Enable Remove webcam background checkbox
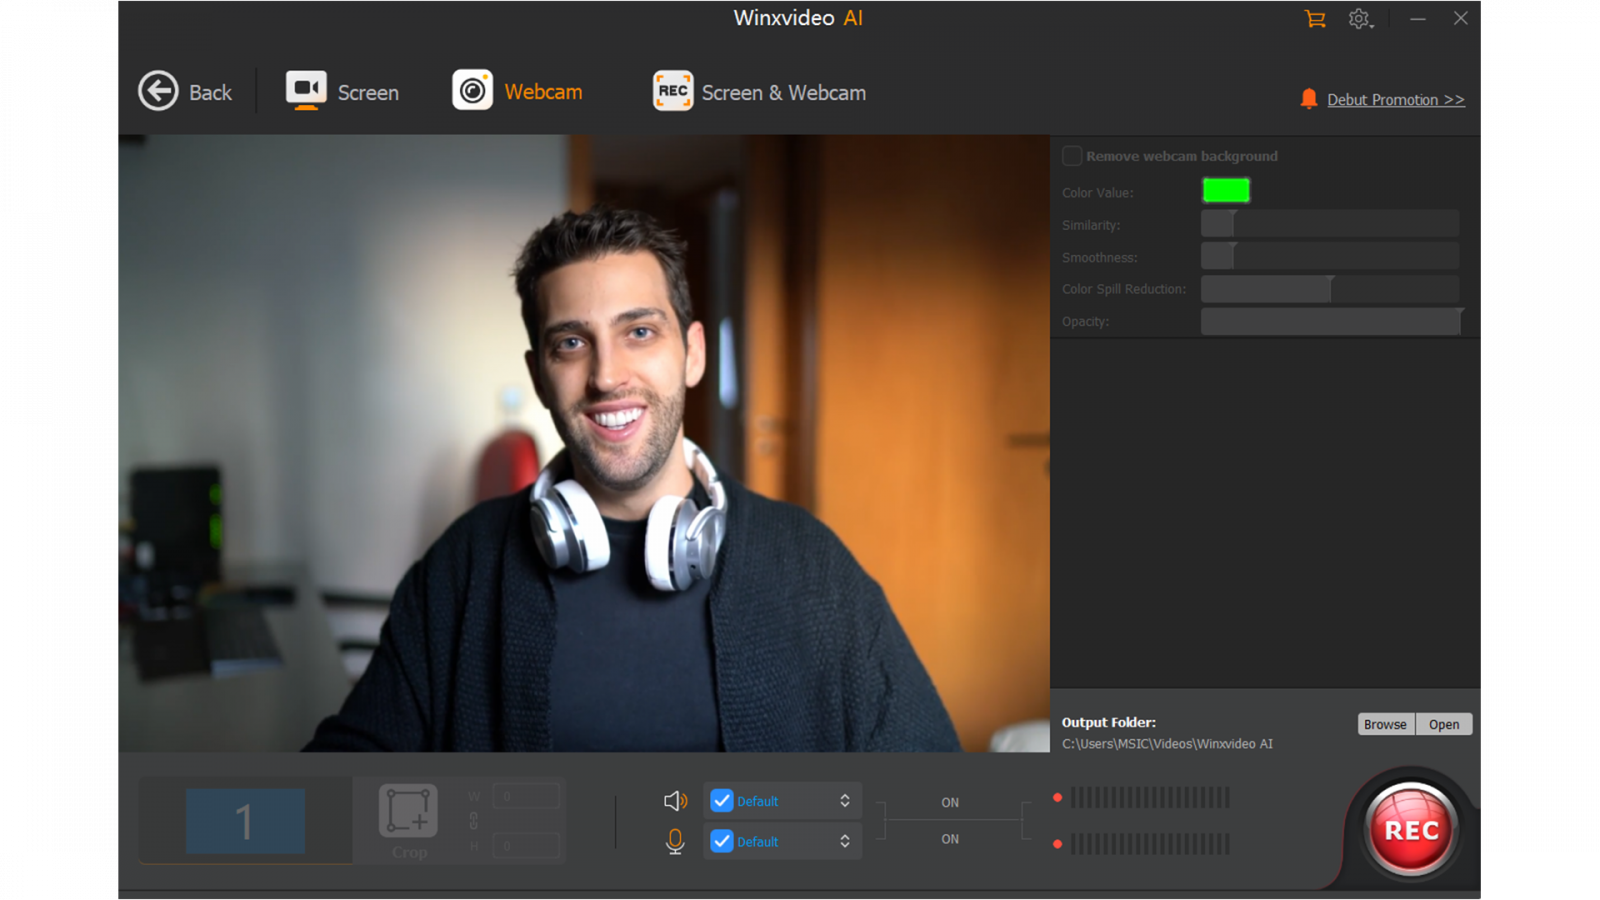Viewport: 1600px width, 900px height. tap(1072, 156)
